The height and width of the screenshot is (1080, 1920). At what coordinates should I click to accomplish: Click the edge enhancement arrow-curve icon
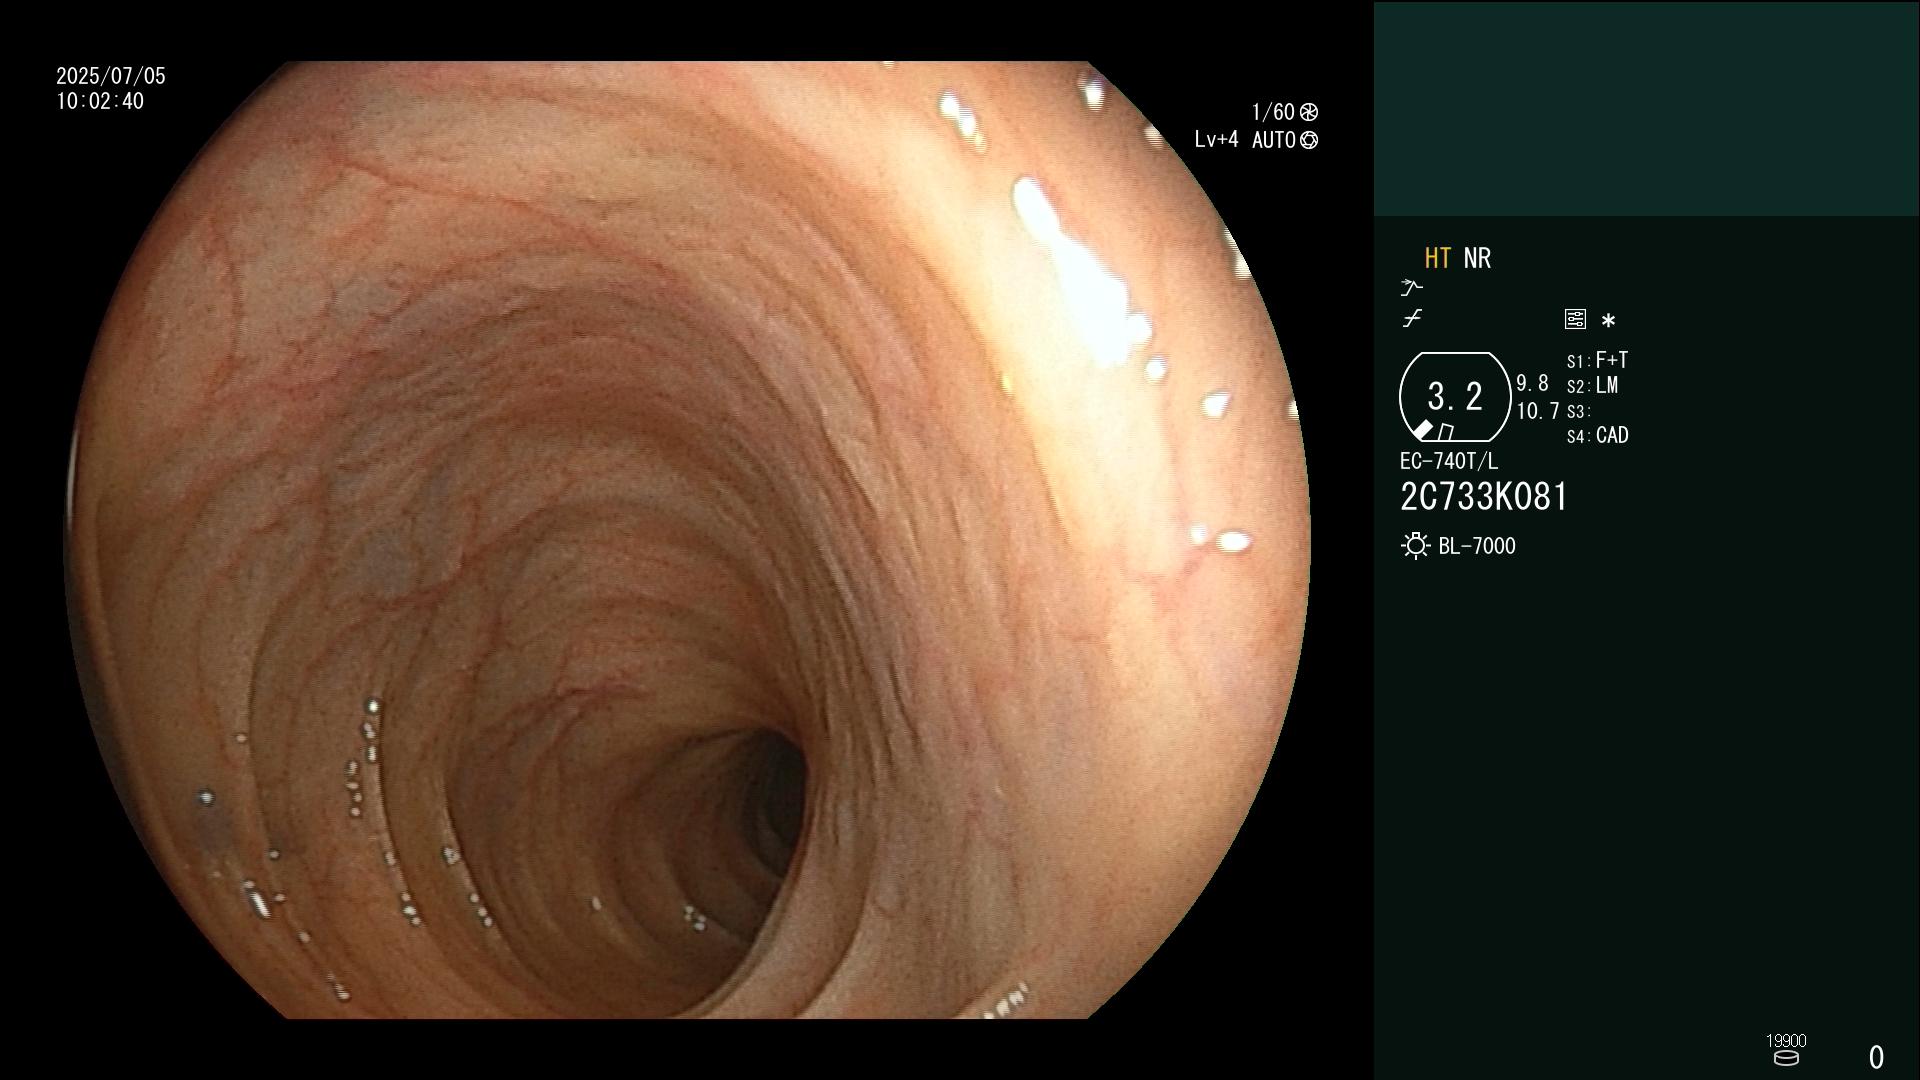tap(1411, 288)
